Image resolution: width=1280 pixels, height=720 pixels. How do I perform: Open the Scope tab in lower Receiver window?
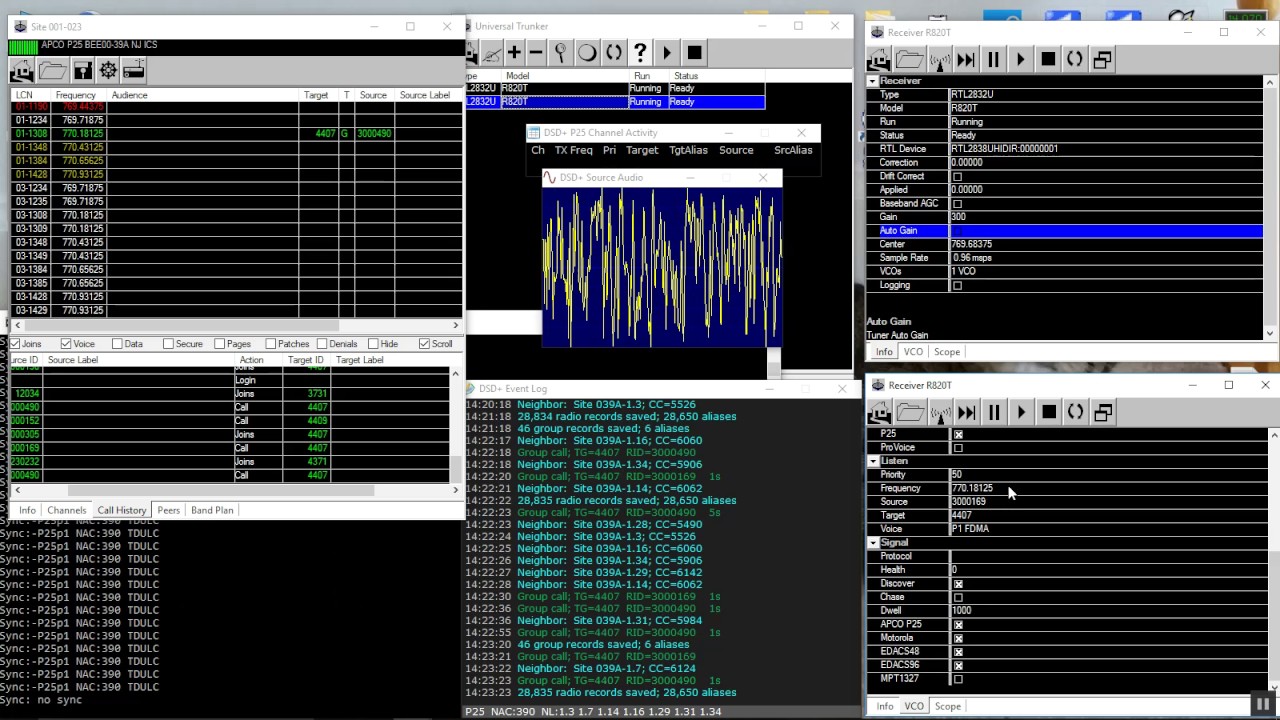tap(948, 706)
